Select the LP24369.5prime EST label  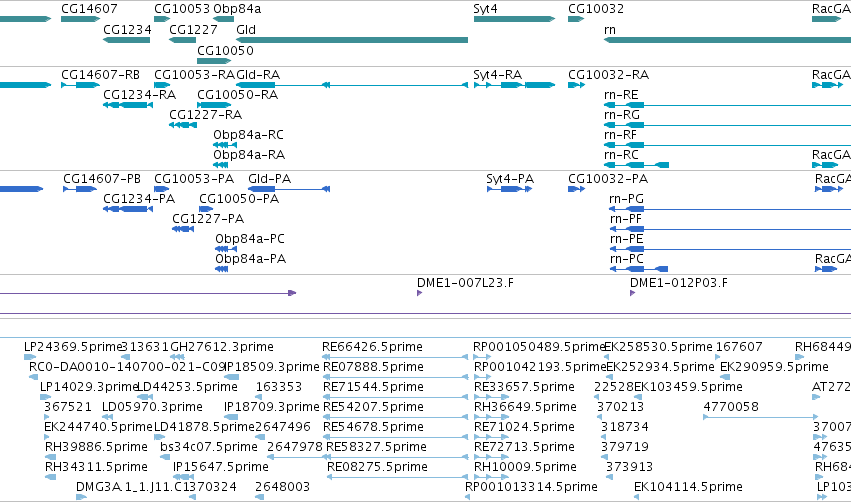73,347
